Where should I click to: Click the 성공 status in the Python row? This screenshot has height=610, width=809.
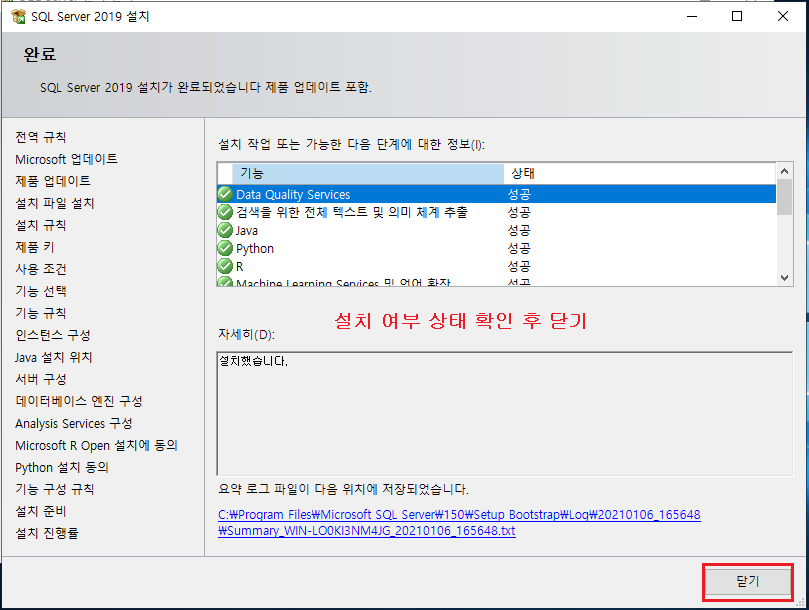pos(519,248)
